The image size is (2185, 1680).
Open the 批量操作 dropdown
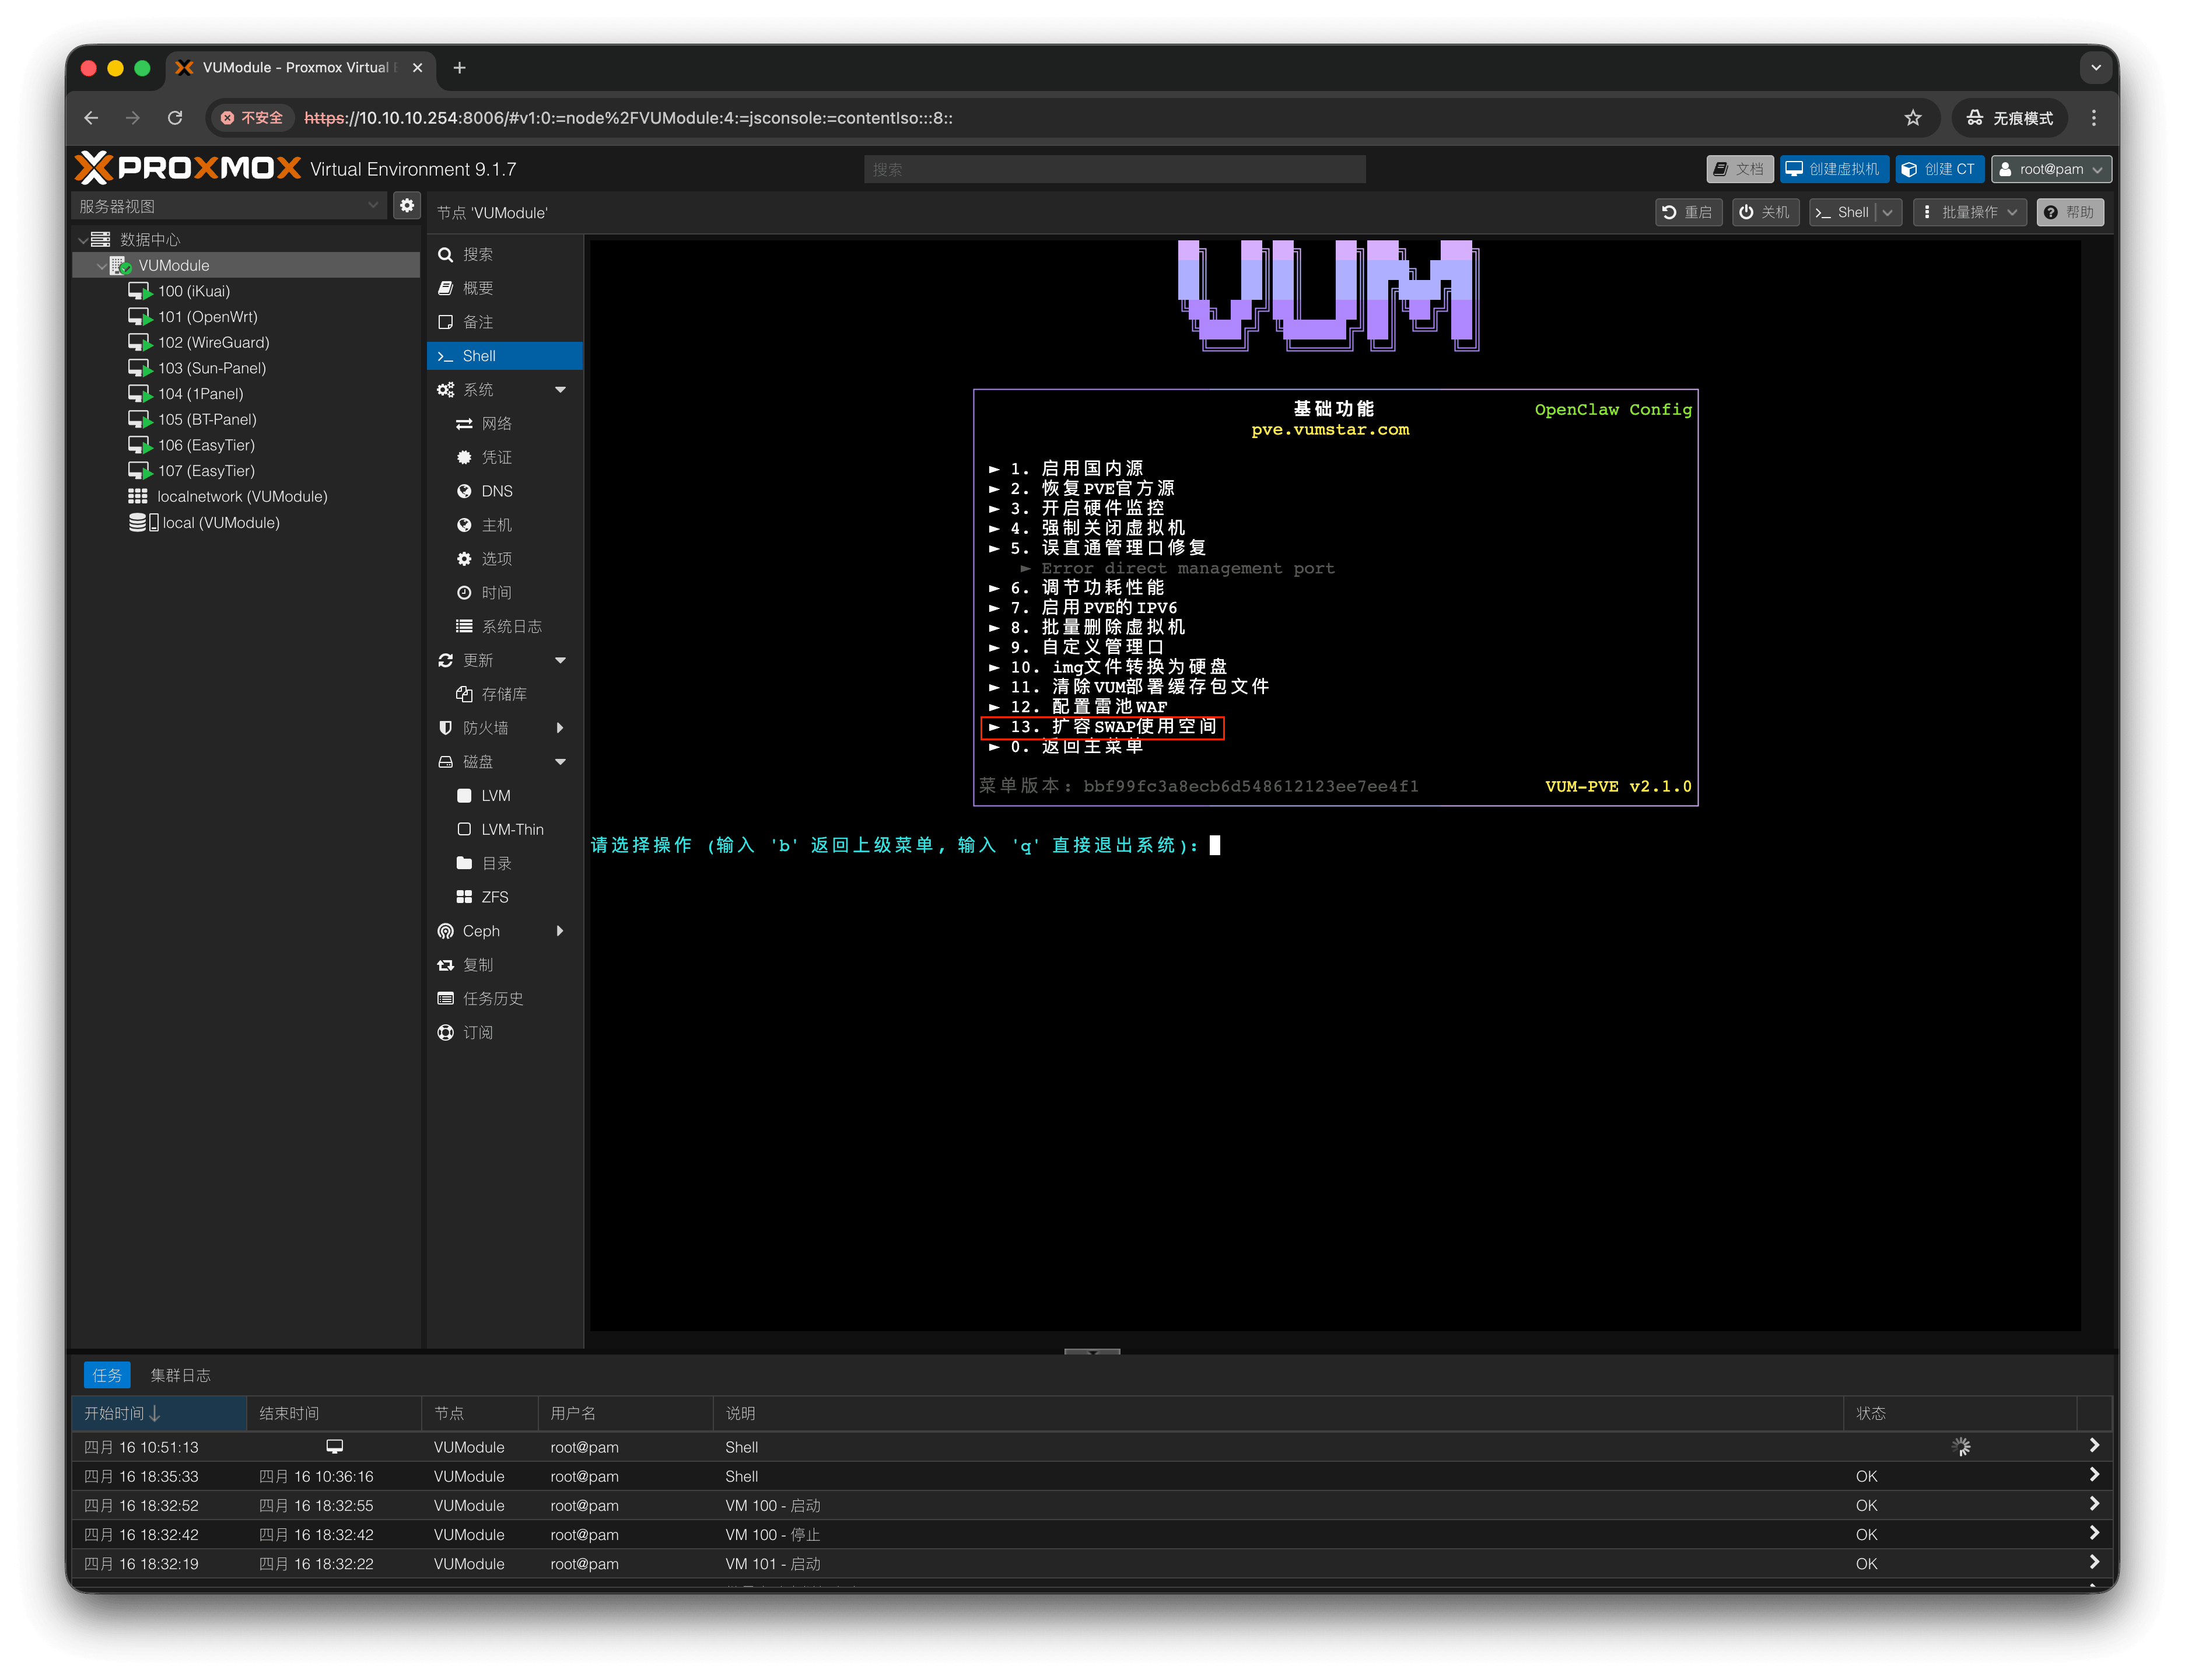click(x=1970, y=212)
